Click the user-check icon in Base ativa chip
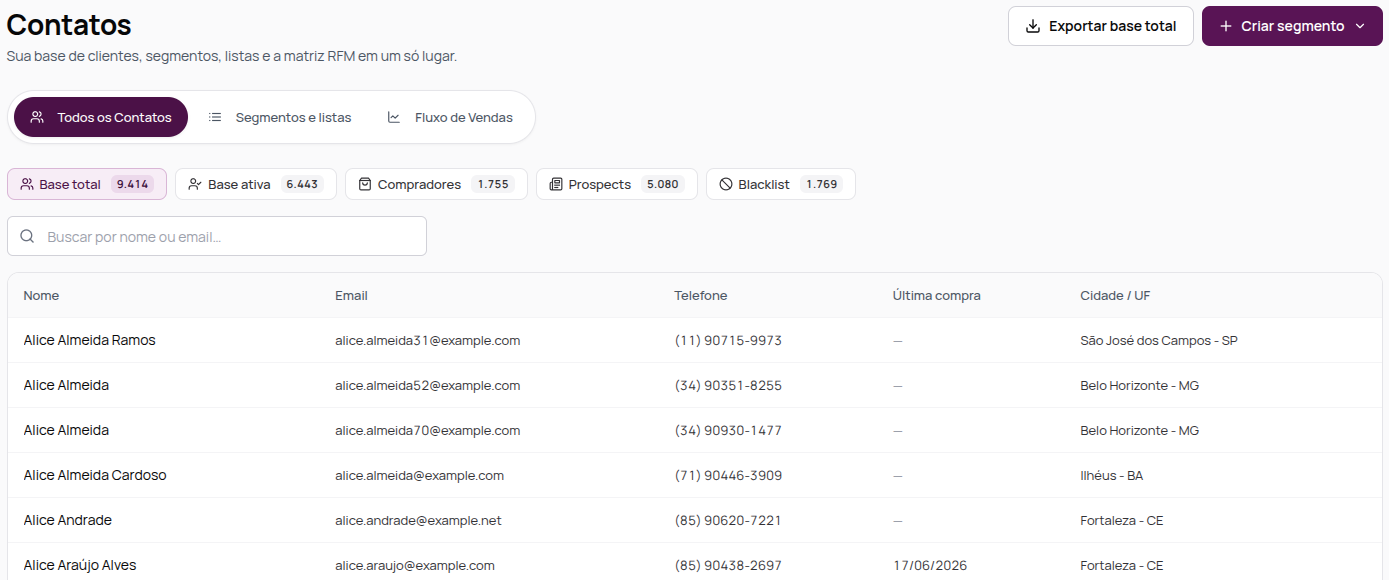 tap(195, 184)
